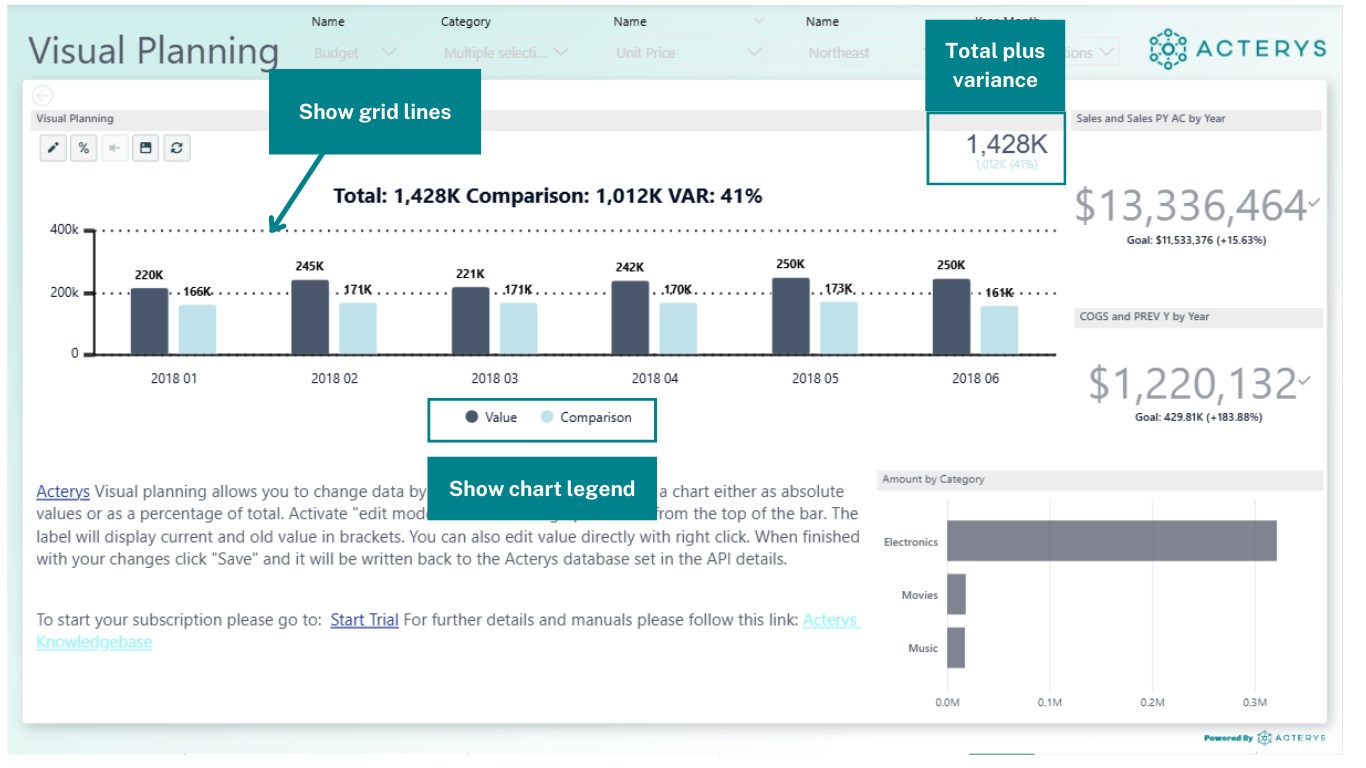Click the dark 2018 02 Value bar

(x=310, y=317)
